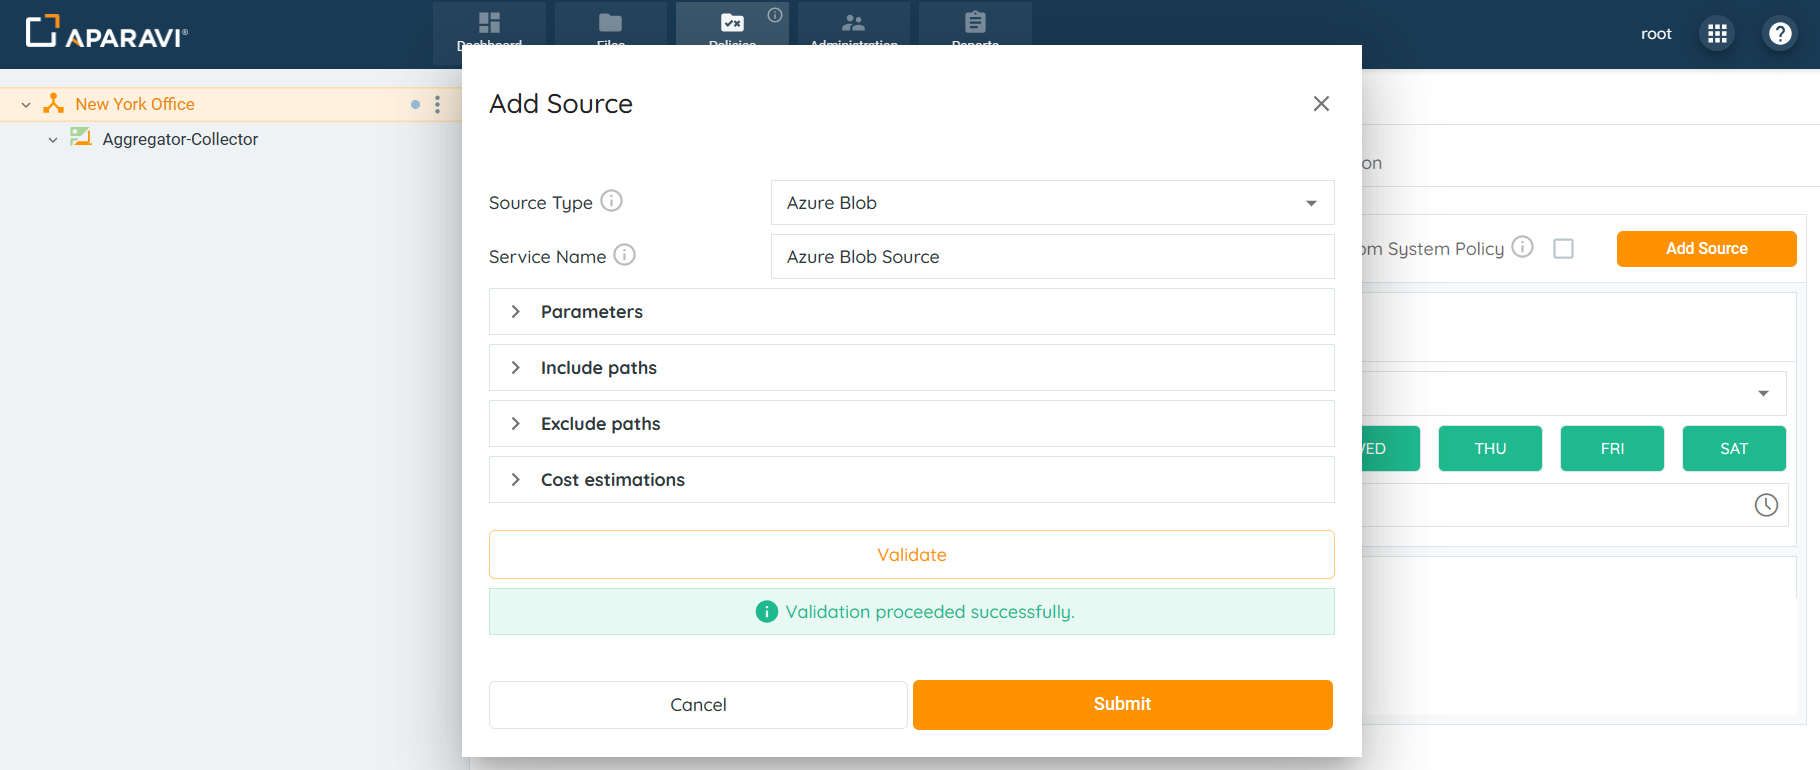
Task: Open the Source Type dropdown
Action: click(x=1052, y=203)
